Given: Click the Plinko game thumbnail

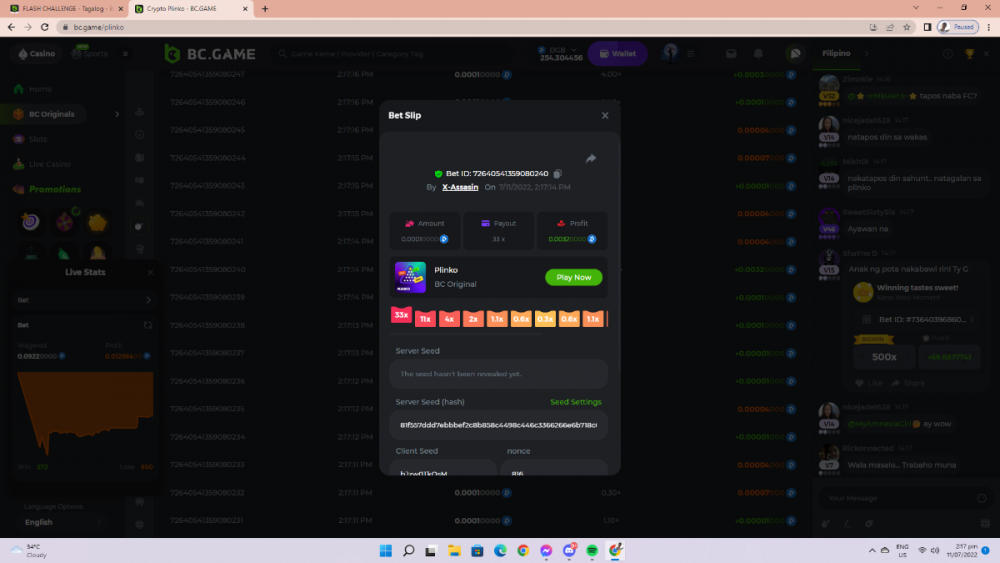Looking at the screenshot, I should pyautogui.click(x=410, y=277).
